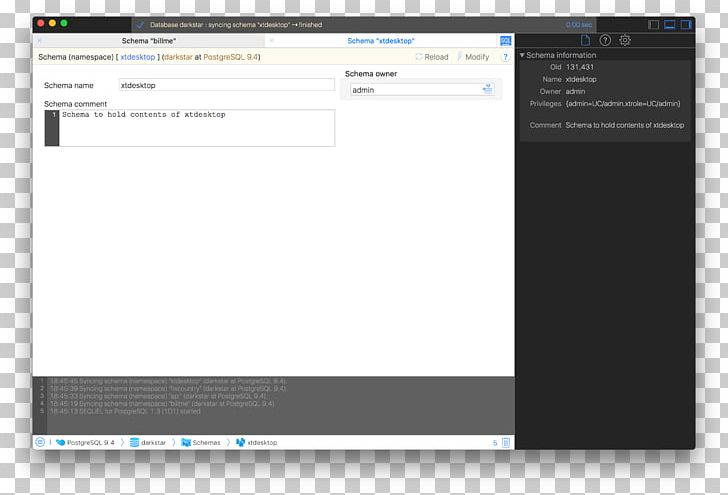Click the log count number 5 in bottom bar

(495, 443)
